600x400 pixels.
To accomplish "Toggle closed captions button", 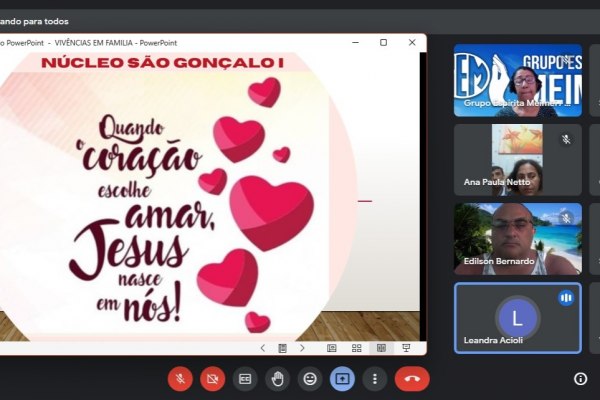I will [245, 379].
